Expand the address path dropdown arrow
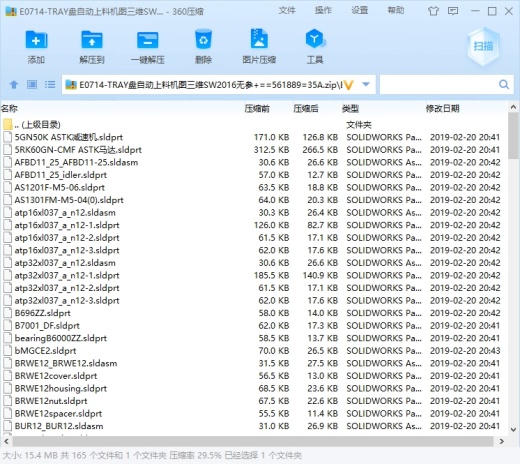The image size is (520, 464). 366,84
